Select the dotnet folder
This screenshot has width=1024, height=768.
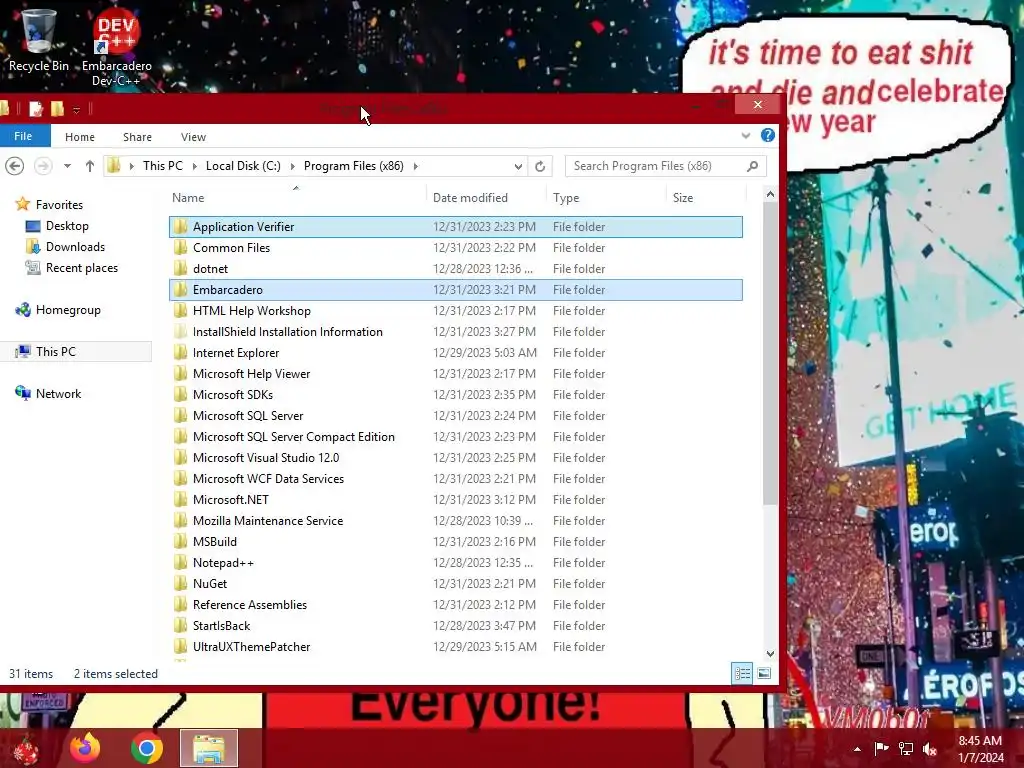pyautogui.click(x=455, y=268)
